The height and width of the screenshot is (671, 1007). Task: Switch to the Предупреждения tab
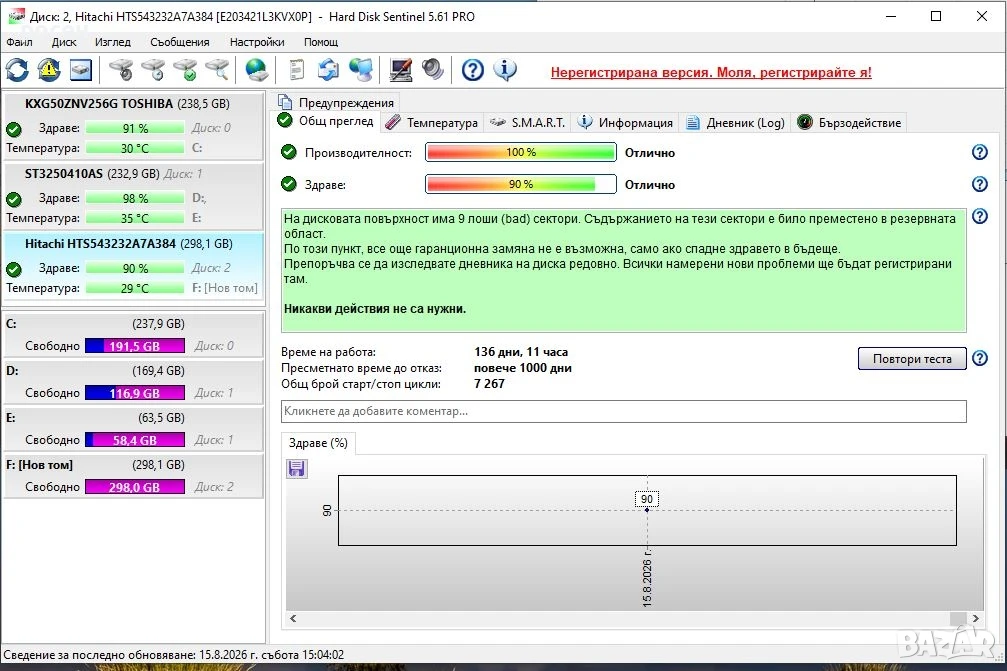tap(336, 102)
